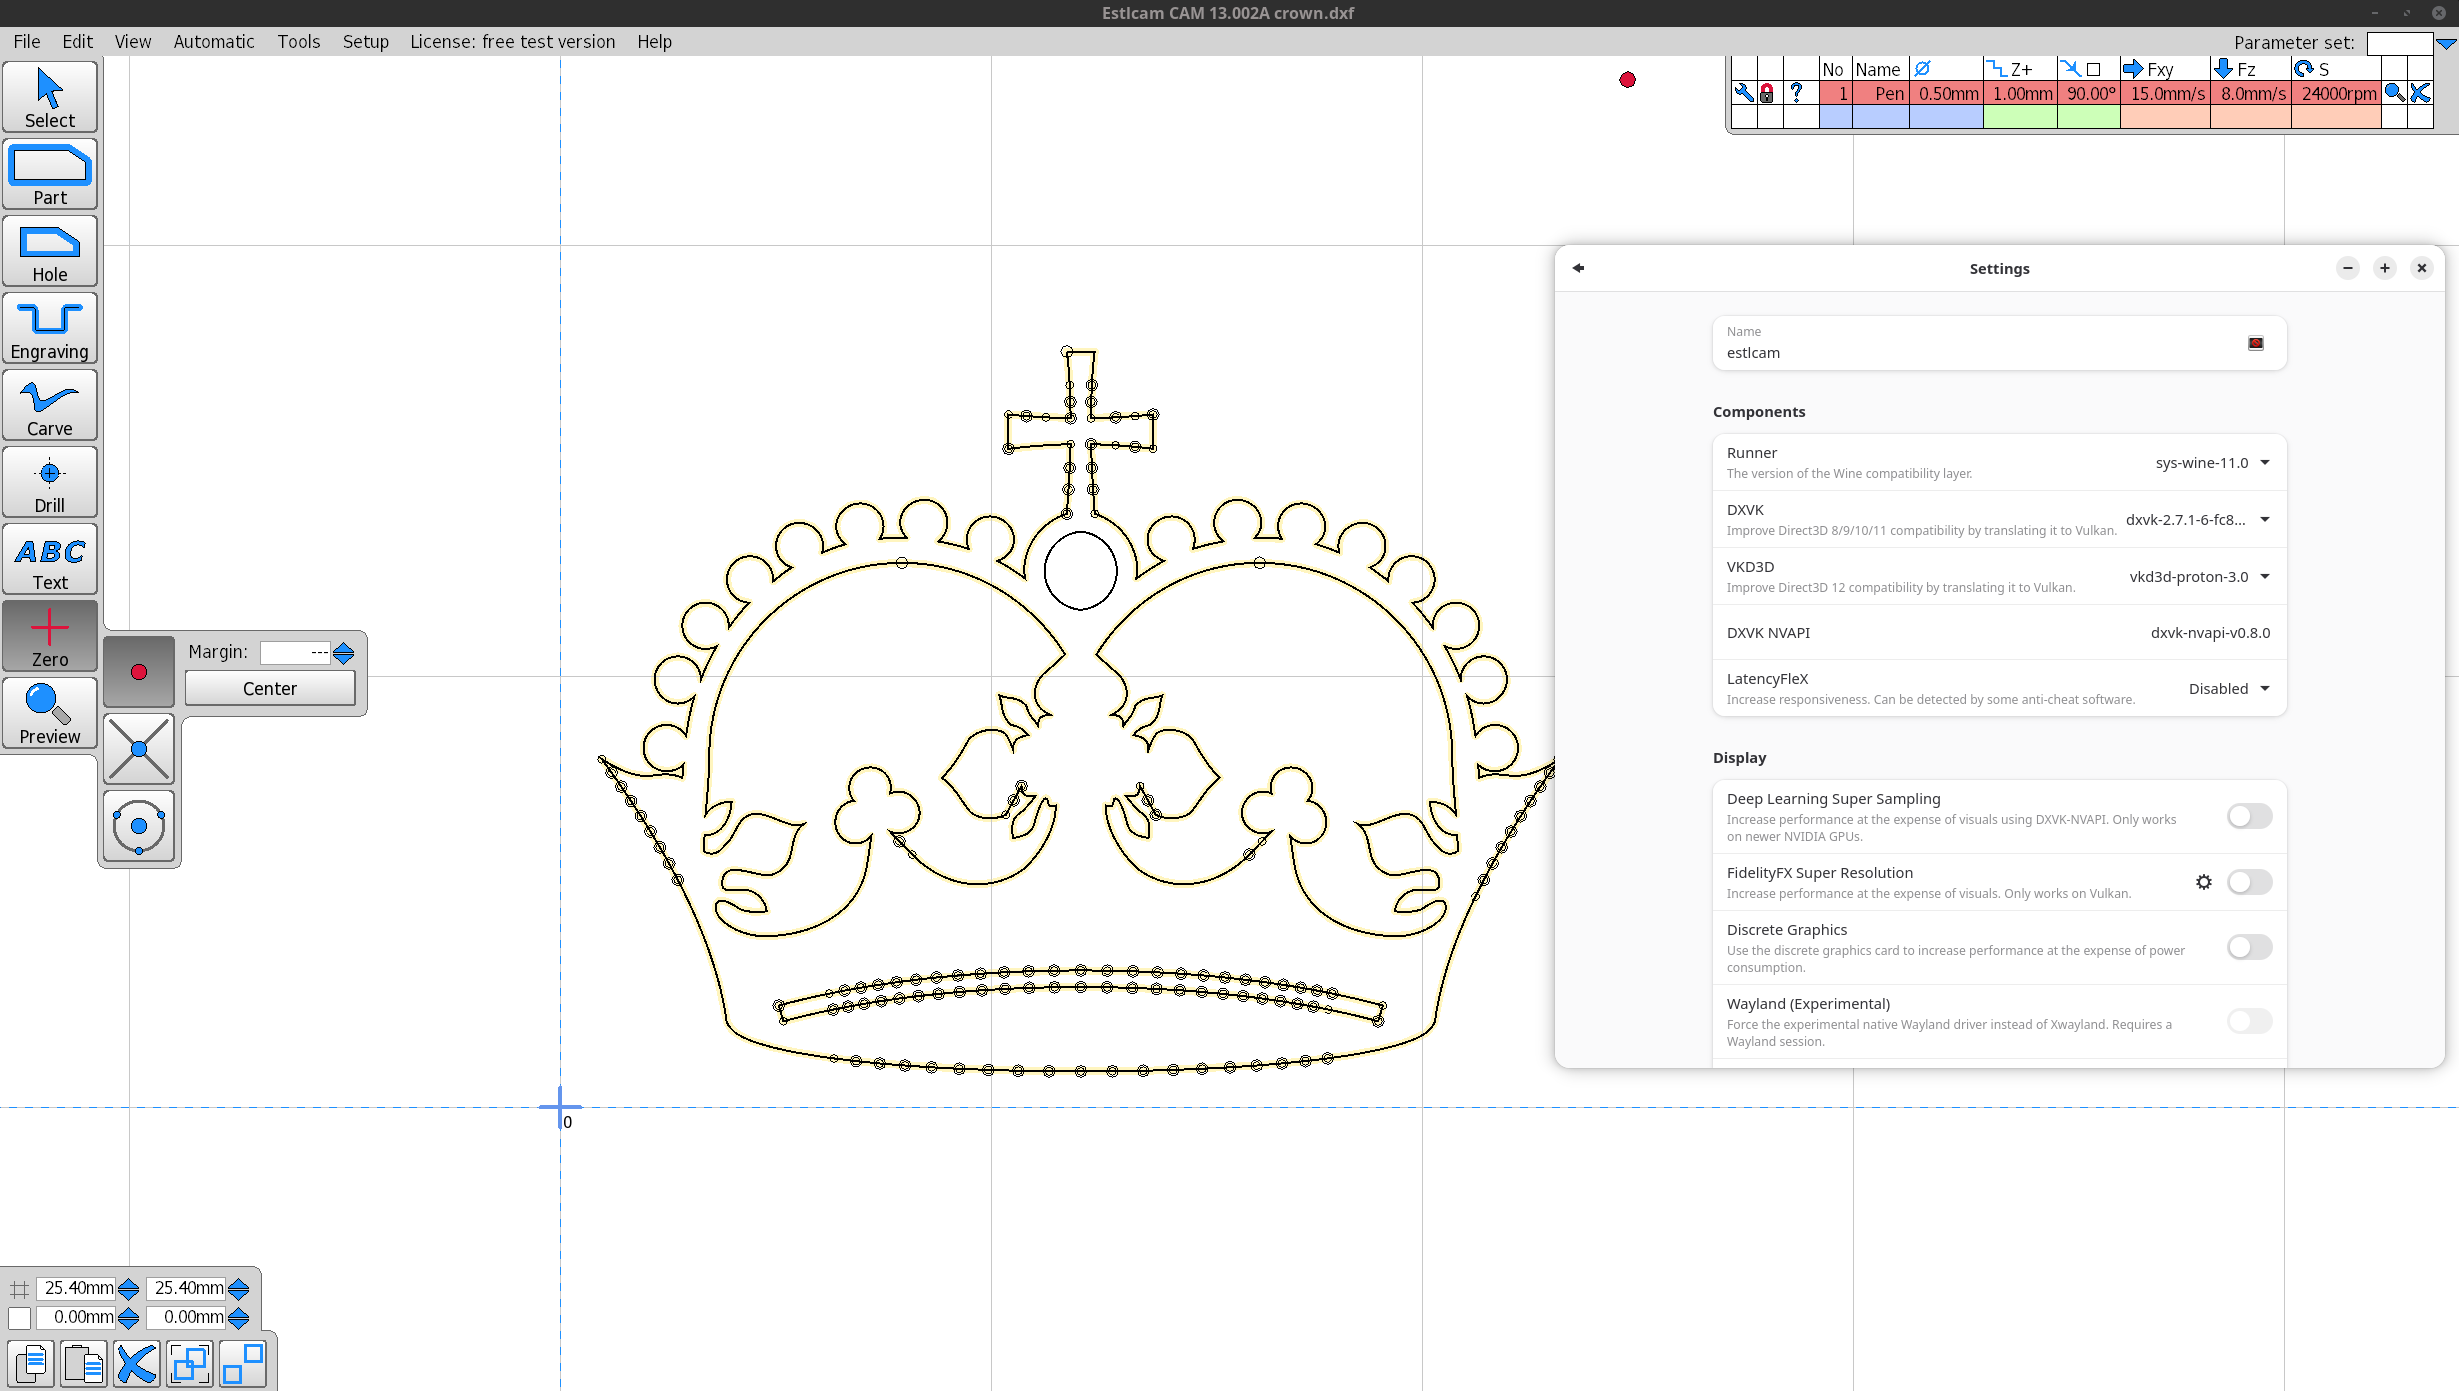Click the Margin input field
This screenshot has width=2459, height=1391.
pyautogui.click(x=295, y=653)
